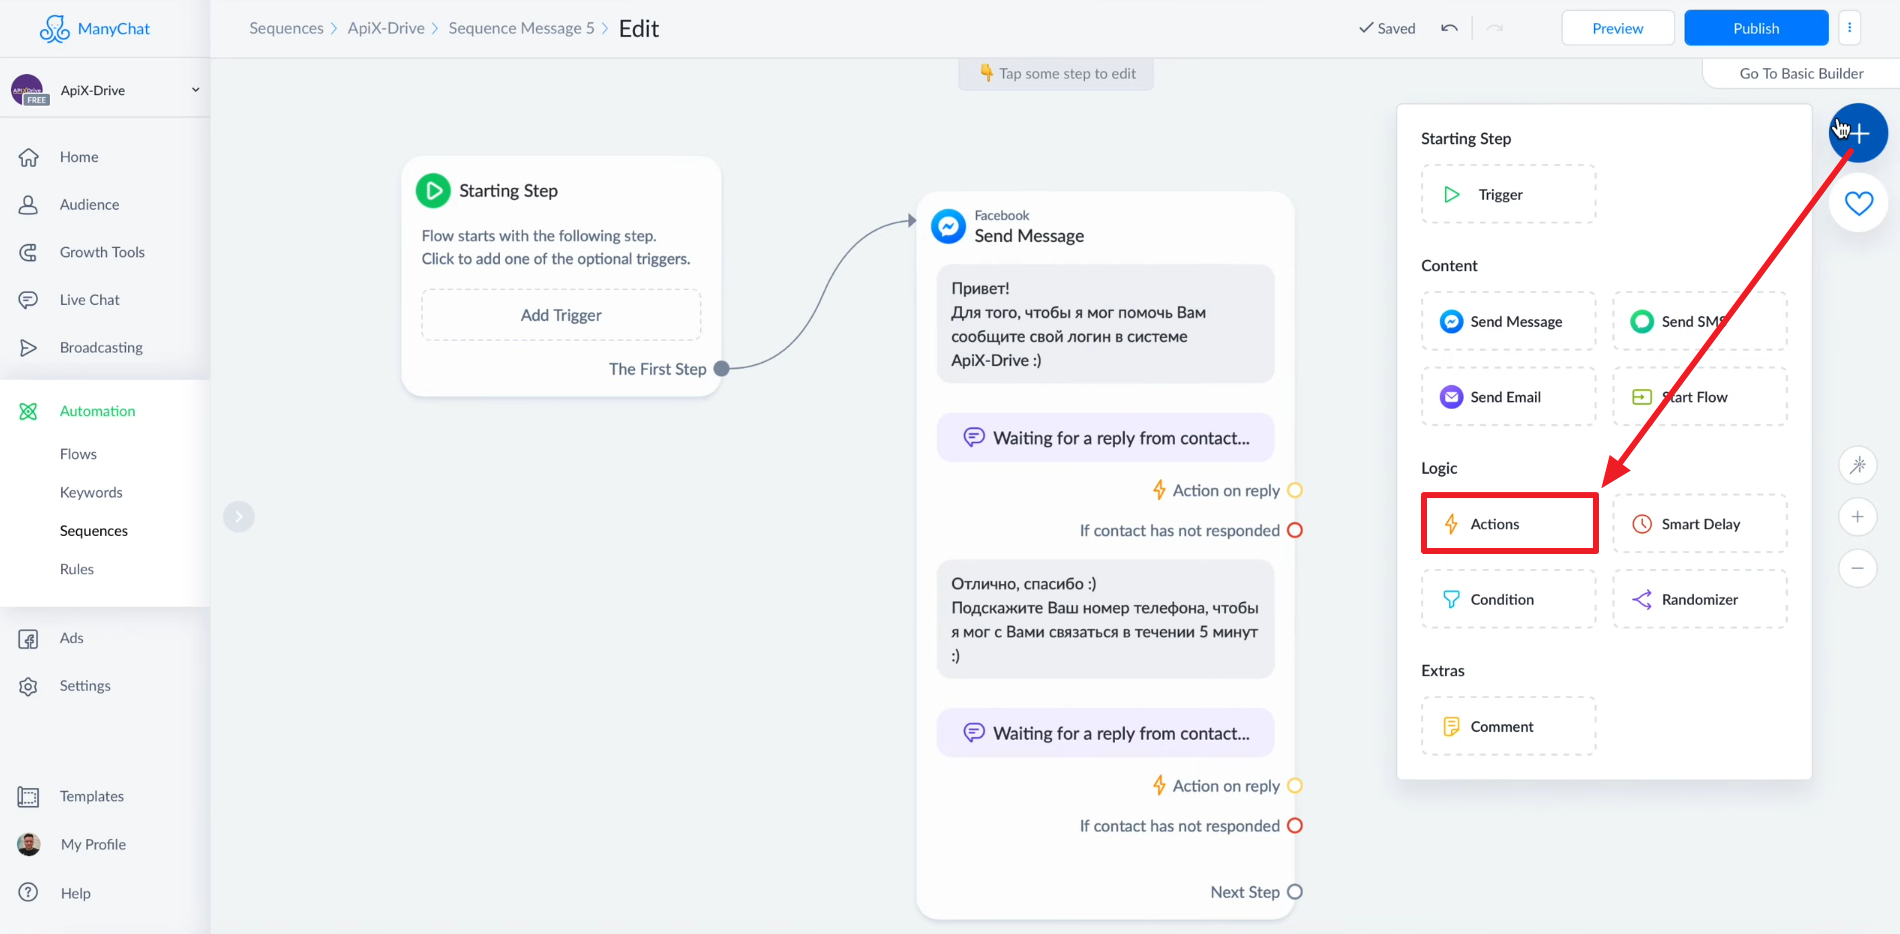1900x934 pixels.
Task: Click the Broadcasting arrow icon
Action: pyautogui.click(x=29, y=347)
